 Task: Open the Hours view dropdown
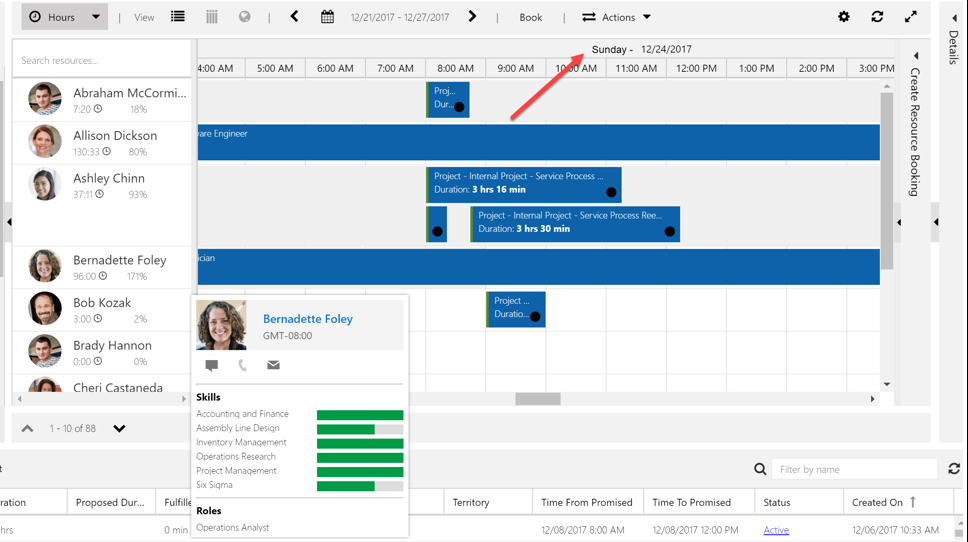65,17
